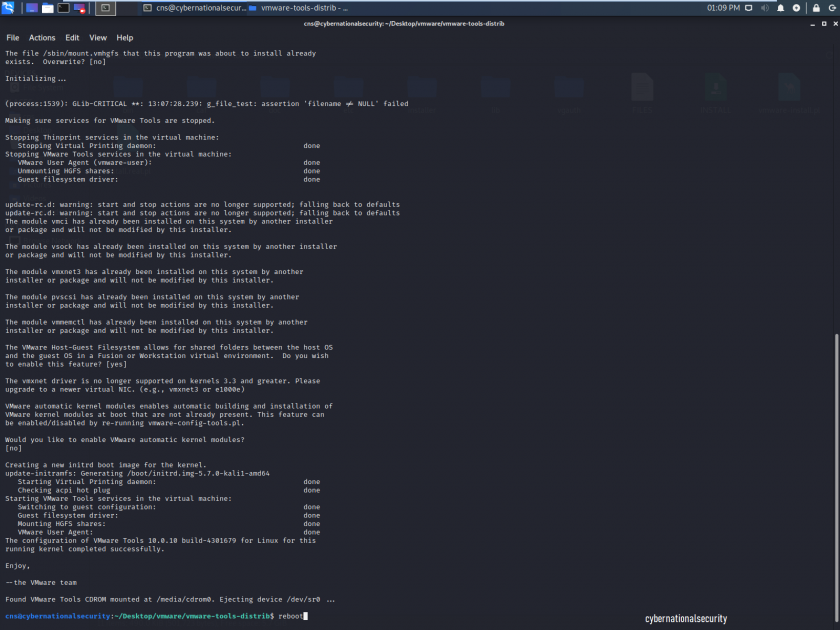Click the GLib-CRITICAL g_file_test error line
Viewport: 840px width, 630px height.
(207, 104)
